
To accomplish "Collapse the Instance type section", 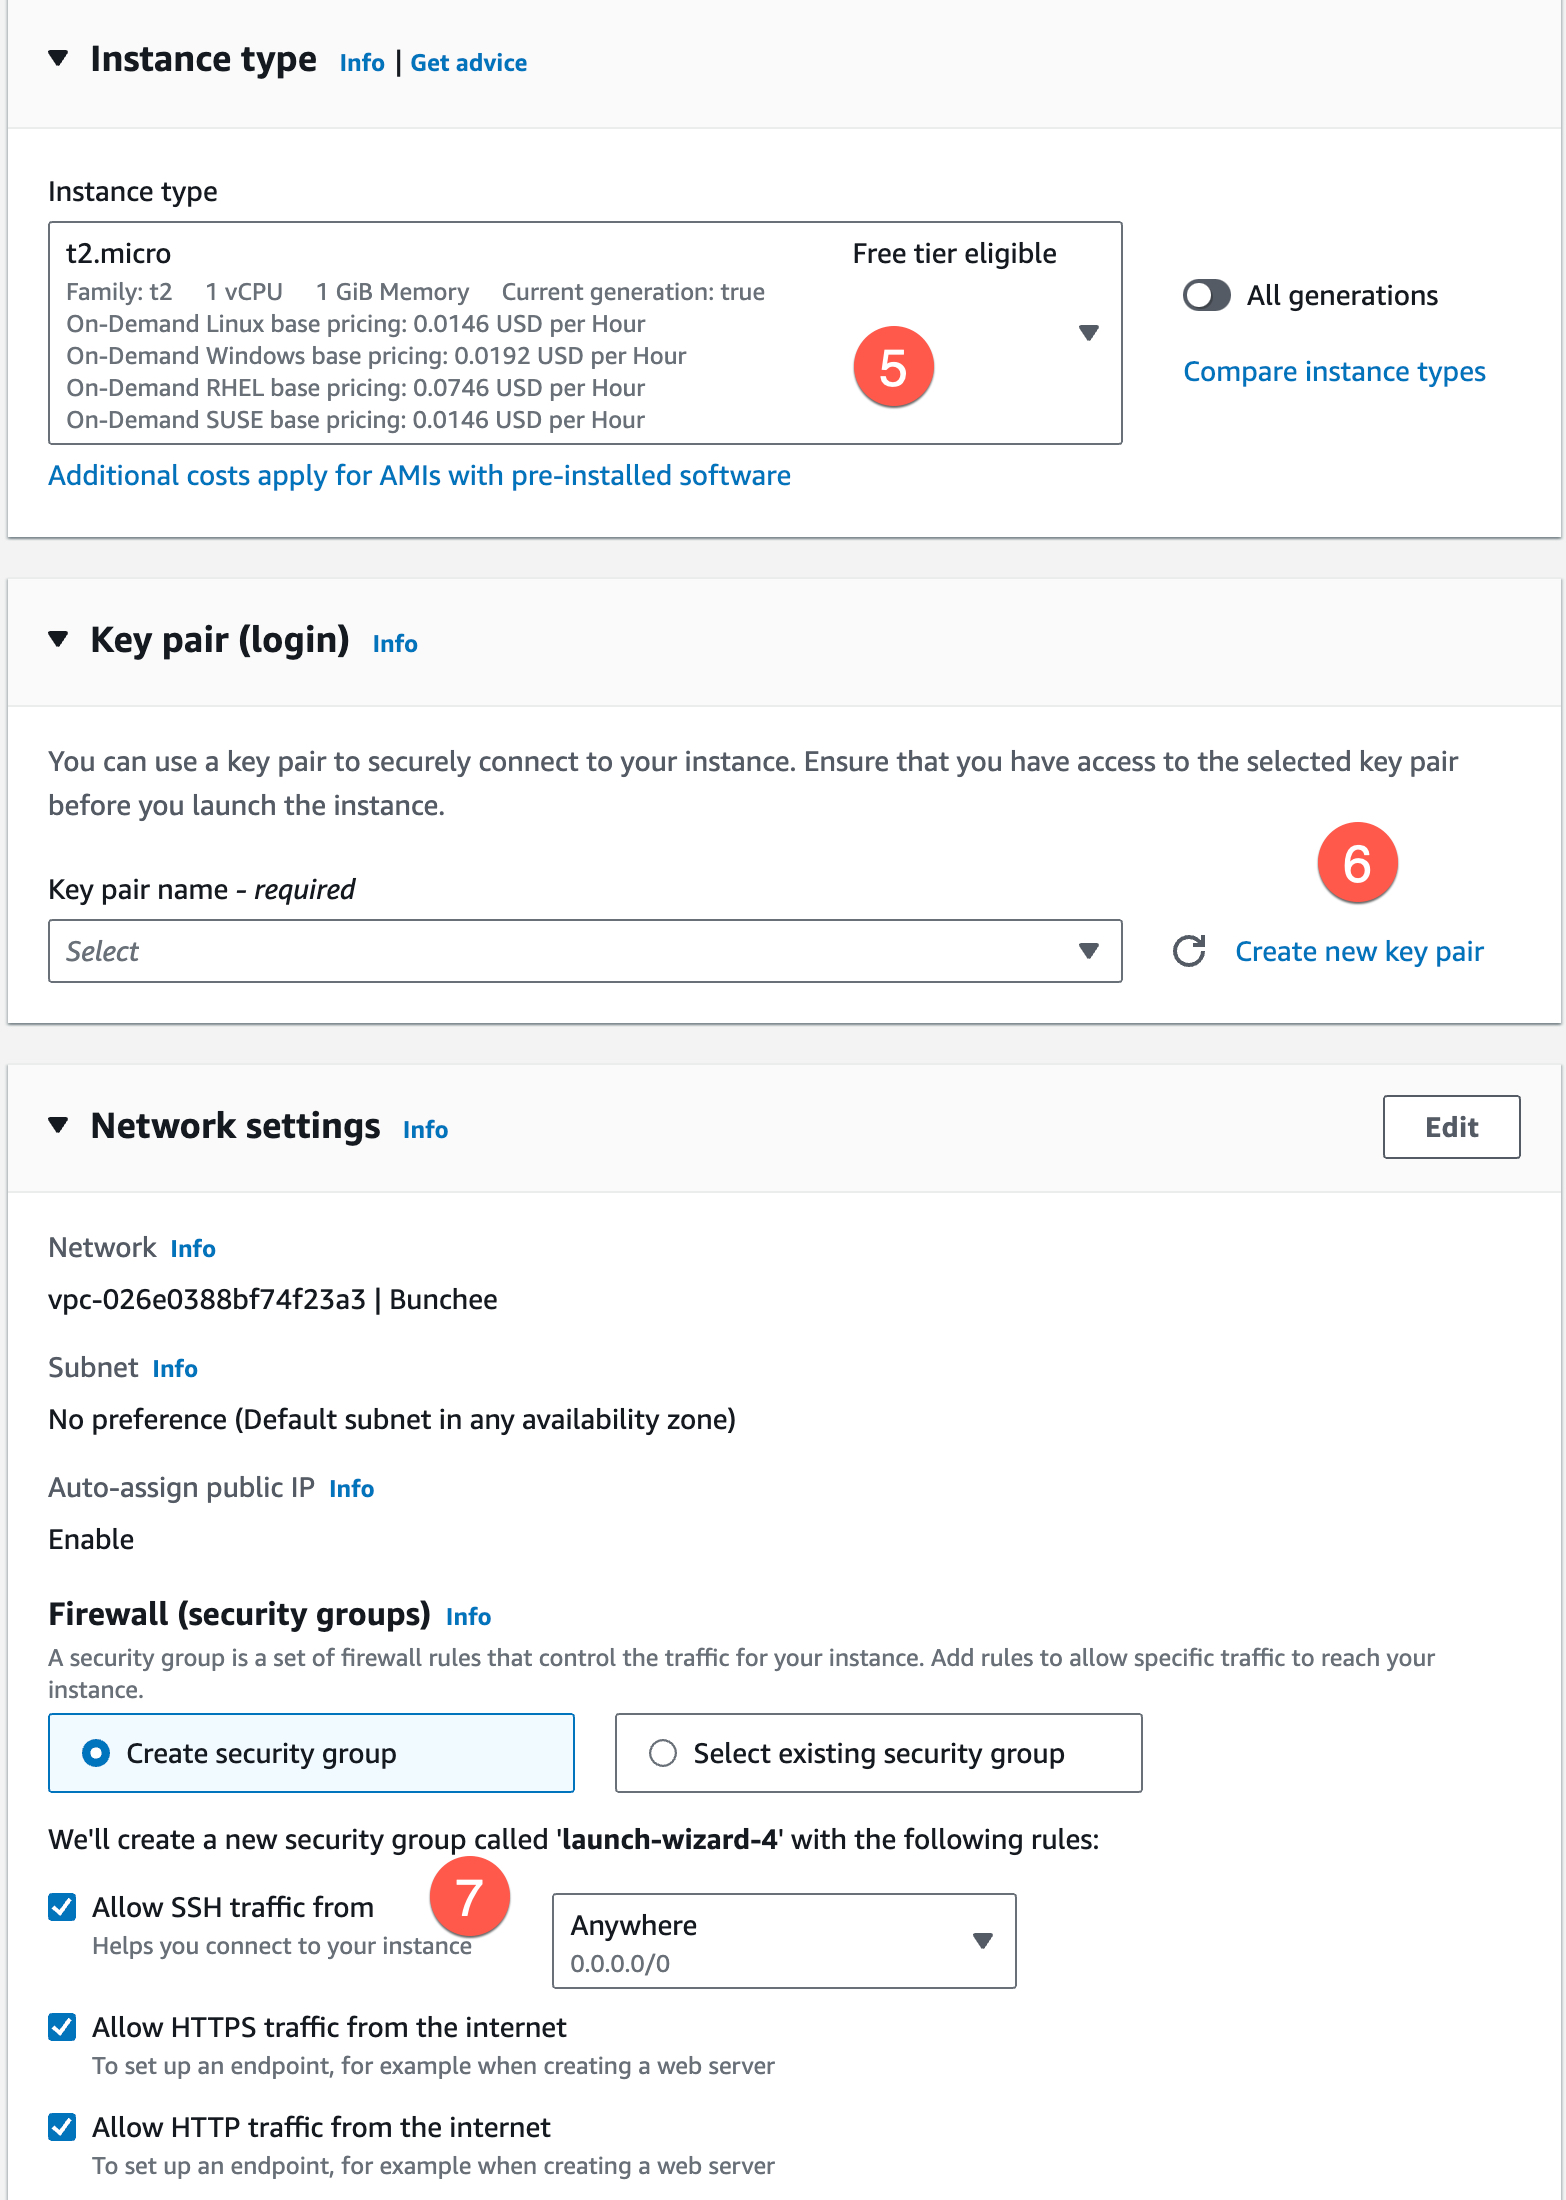I will pyautogui.click(x=59, y=58).
